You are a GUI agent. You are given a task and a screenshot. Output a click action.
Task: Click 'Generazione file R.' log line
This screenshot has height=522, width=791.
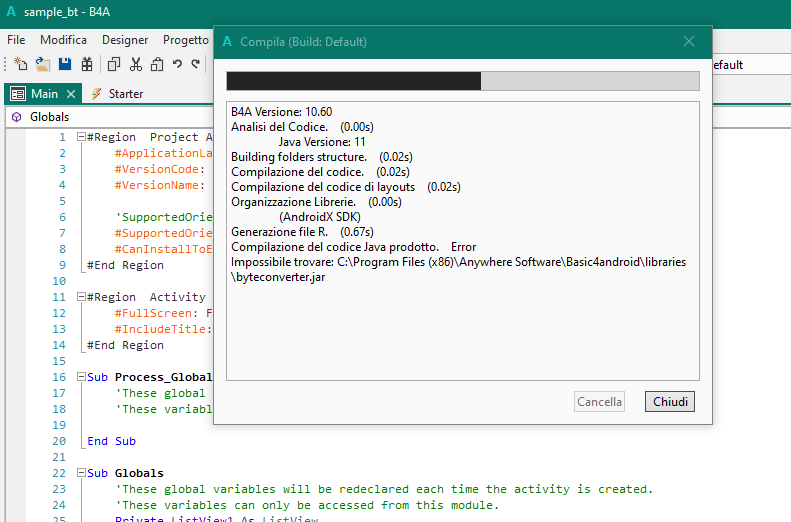pos(302,231)
